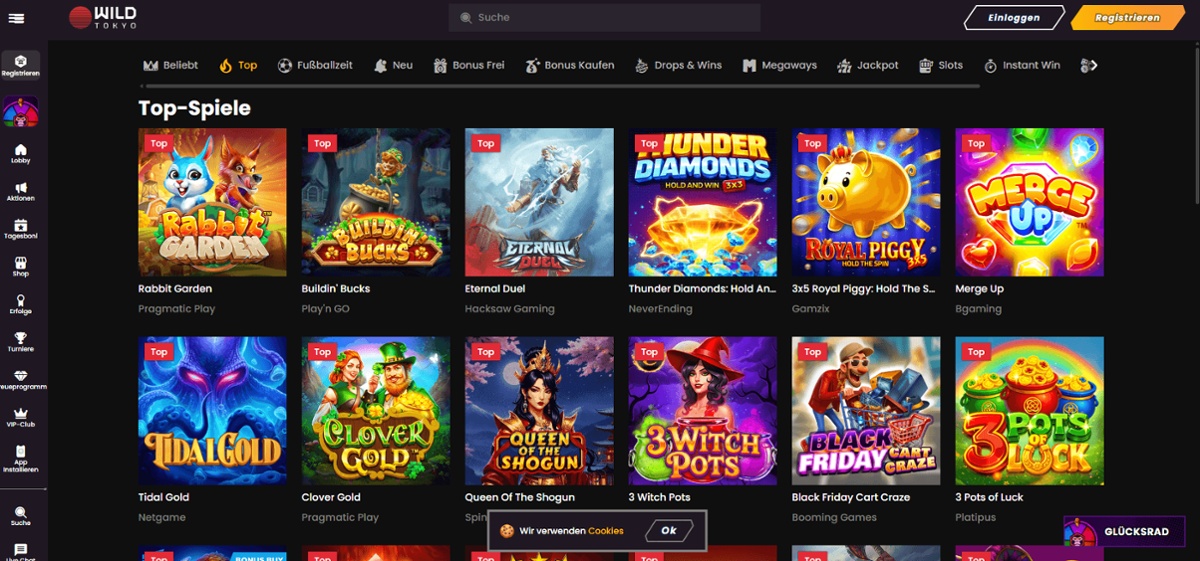Image resolution: width=1200 pixels, height=561 pixels.
Task: Open the Cookies link
Action: tap(606, 531)
